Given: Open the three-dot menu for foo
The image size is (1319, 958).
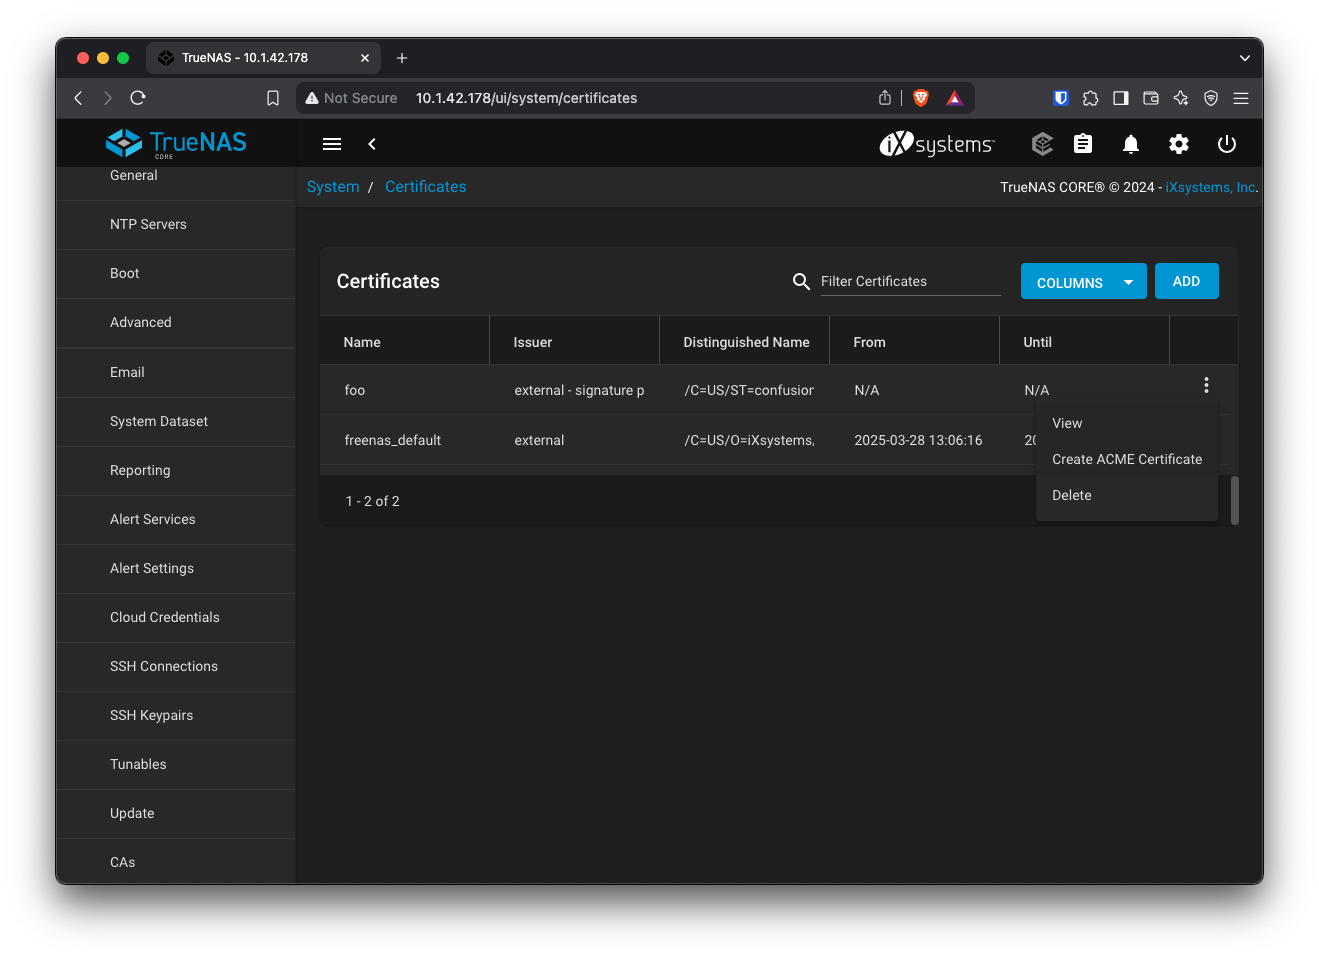Looking at the screenshot, I should pos(1207,385).
